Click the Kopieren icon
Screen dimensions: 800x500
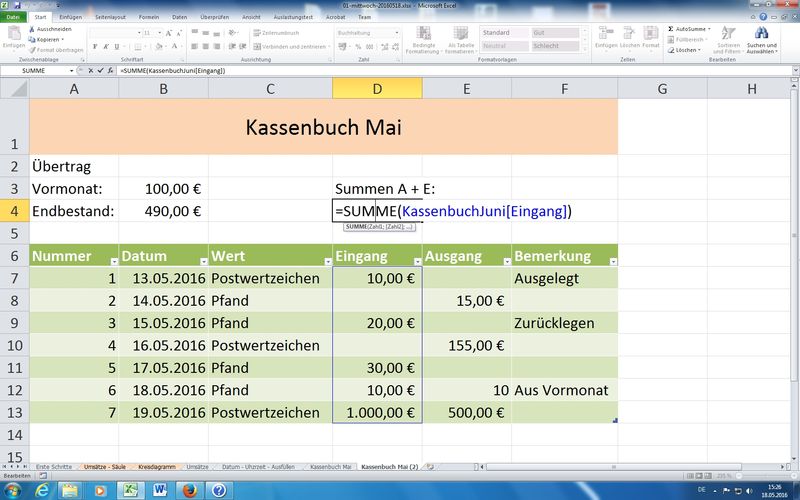(32, 39)
